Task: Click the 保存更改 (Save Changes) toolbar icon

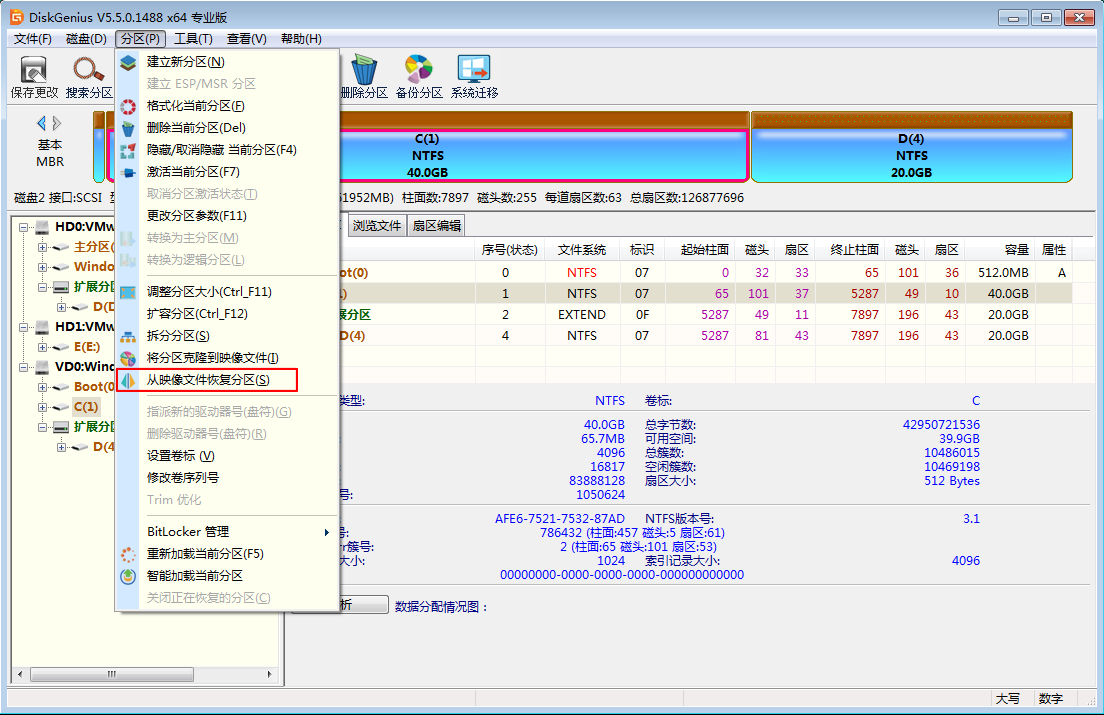Action: (34, 71)
